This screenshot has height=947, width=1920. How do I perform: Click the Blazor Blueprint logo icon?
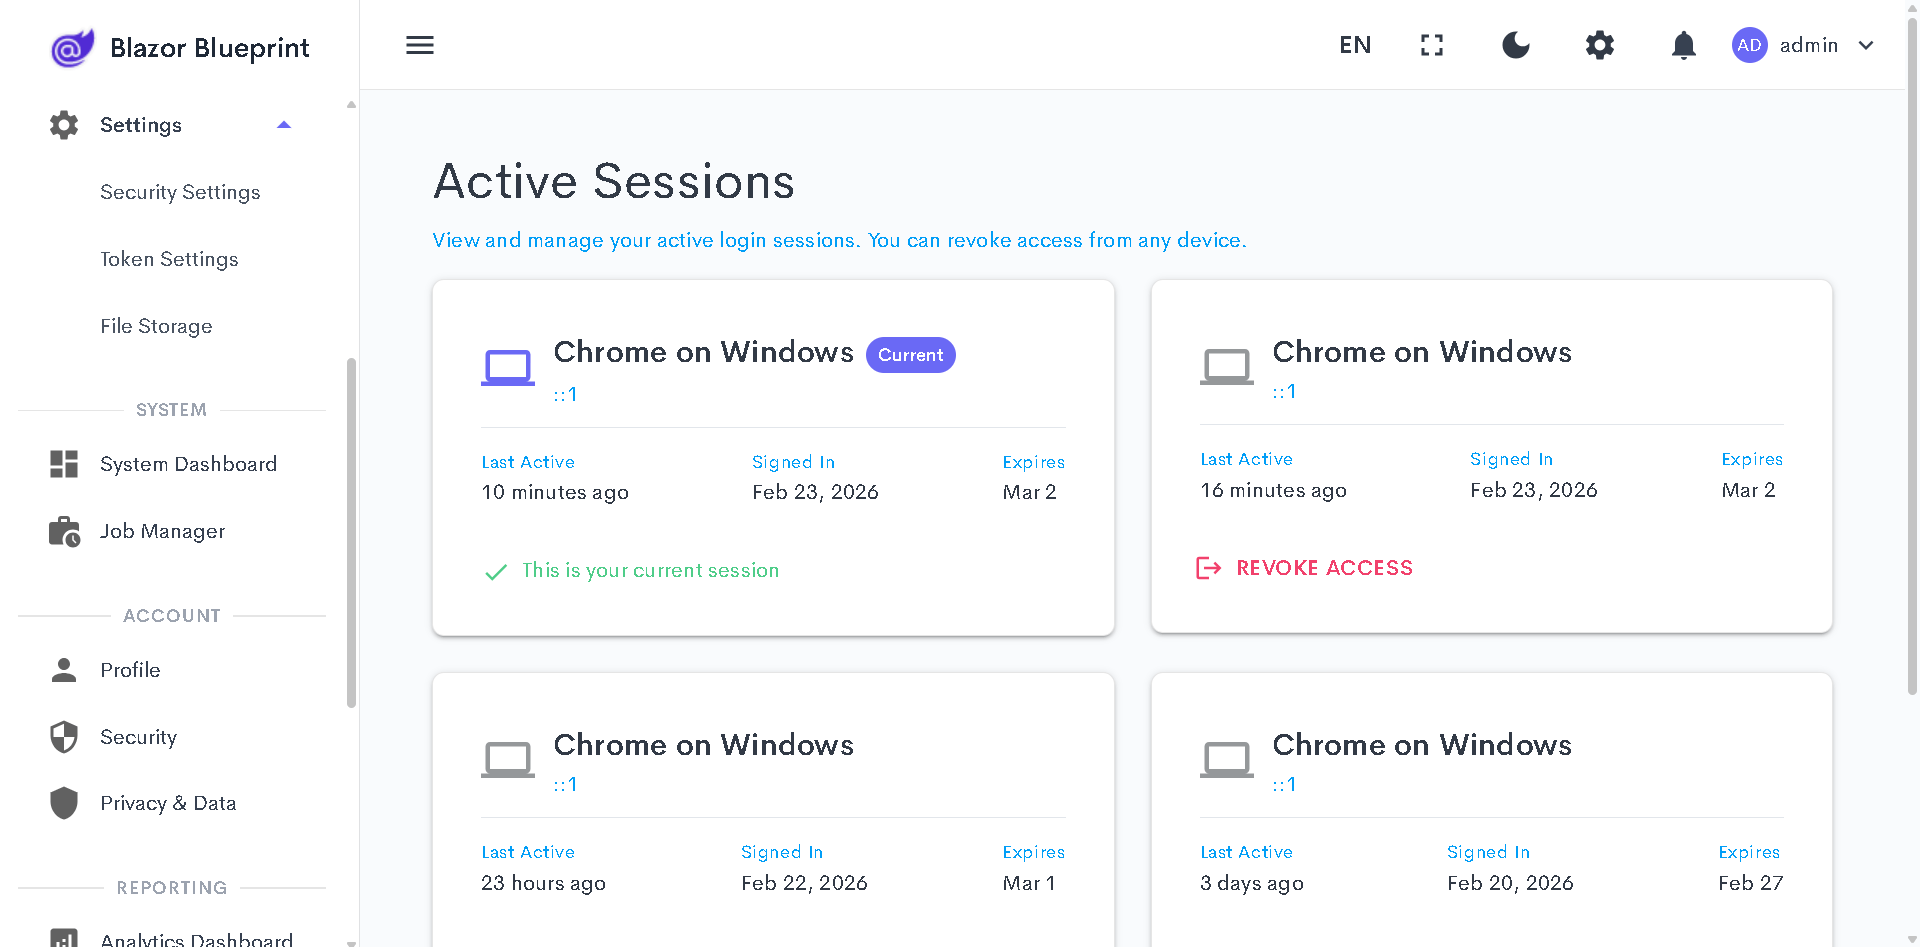pyautogui.click(x=71, y=47)
